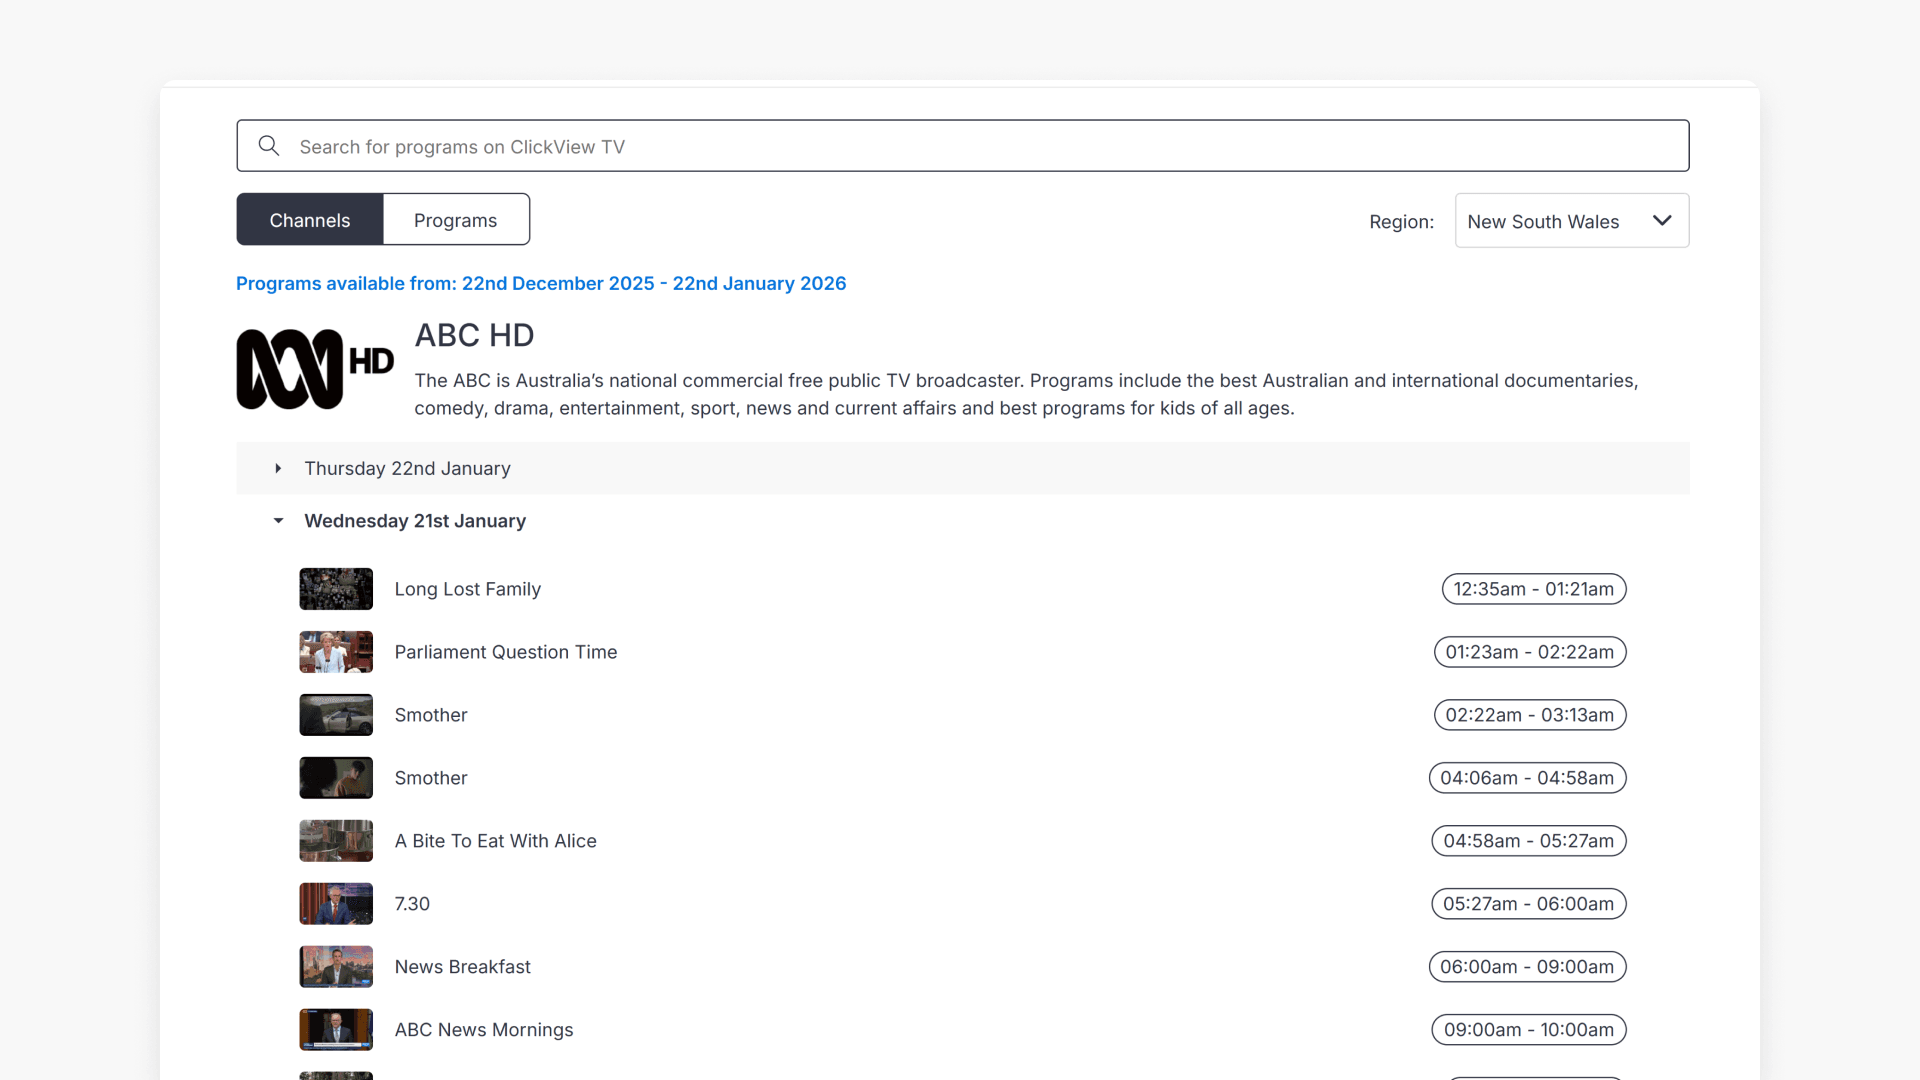Image resolution: width=1920 pixels, height=1080 pixels.
Task: Click the programs availability date link
Action: [541, 283]
